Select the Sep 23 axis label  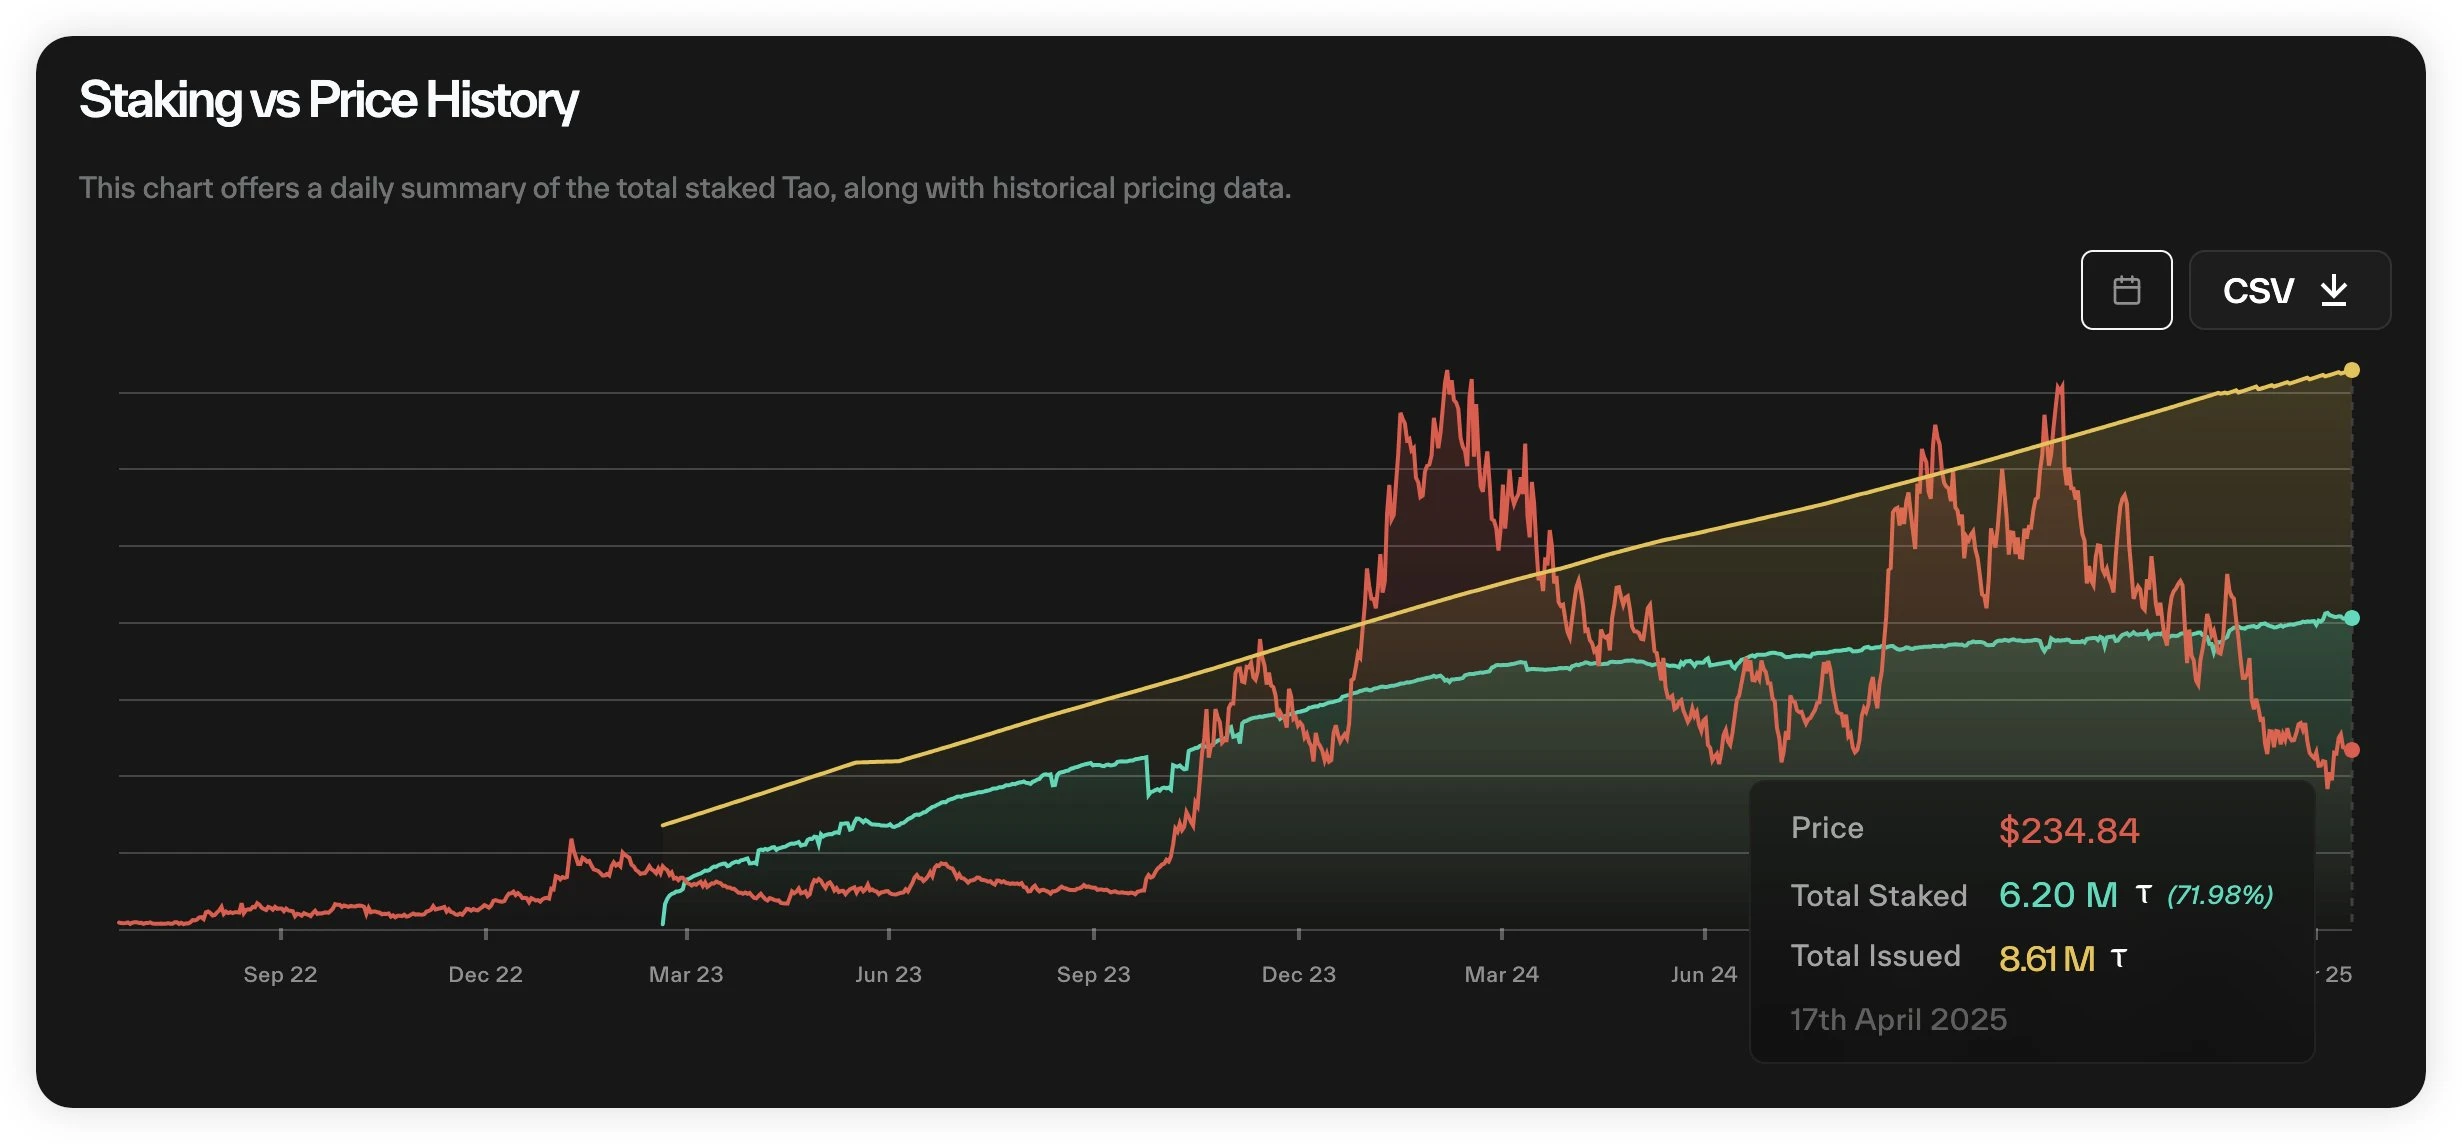point(1093,974)
